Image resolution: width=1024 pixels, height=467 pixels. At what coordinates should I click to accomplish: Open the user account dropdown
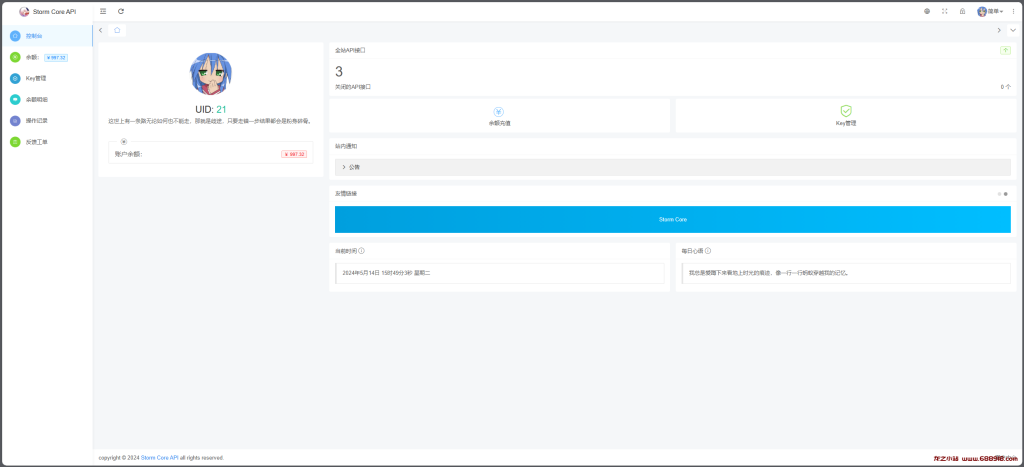[990, 11]
